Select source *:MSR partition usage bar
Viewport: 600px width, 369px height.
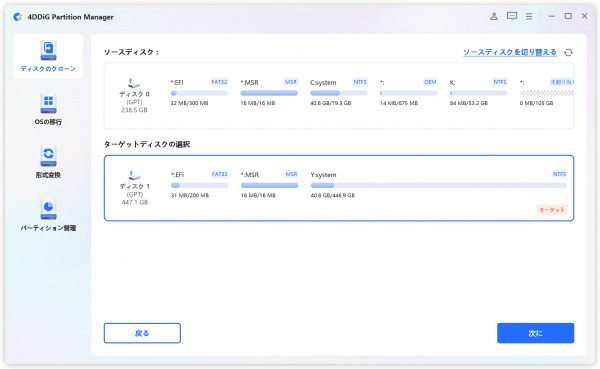click(x=269, y=93)
